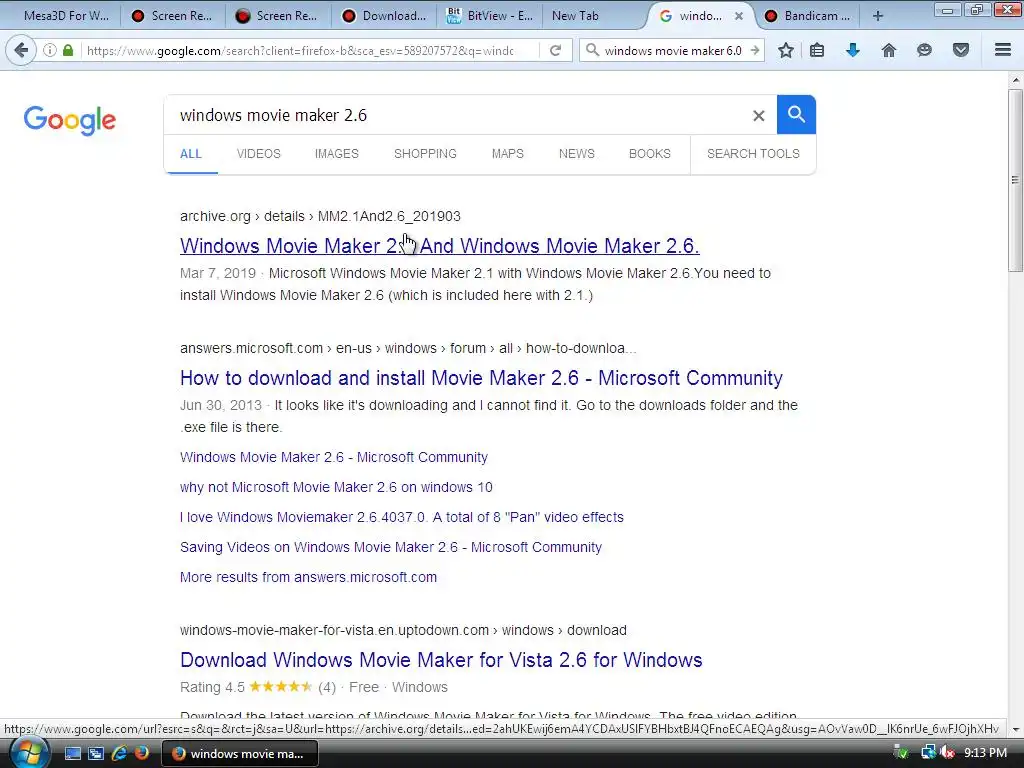Close the current Google search tab

(x=739, y=16)
